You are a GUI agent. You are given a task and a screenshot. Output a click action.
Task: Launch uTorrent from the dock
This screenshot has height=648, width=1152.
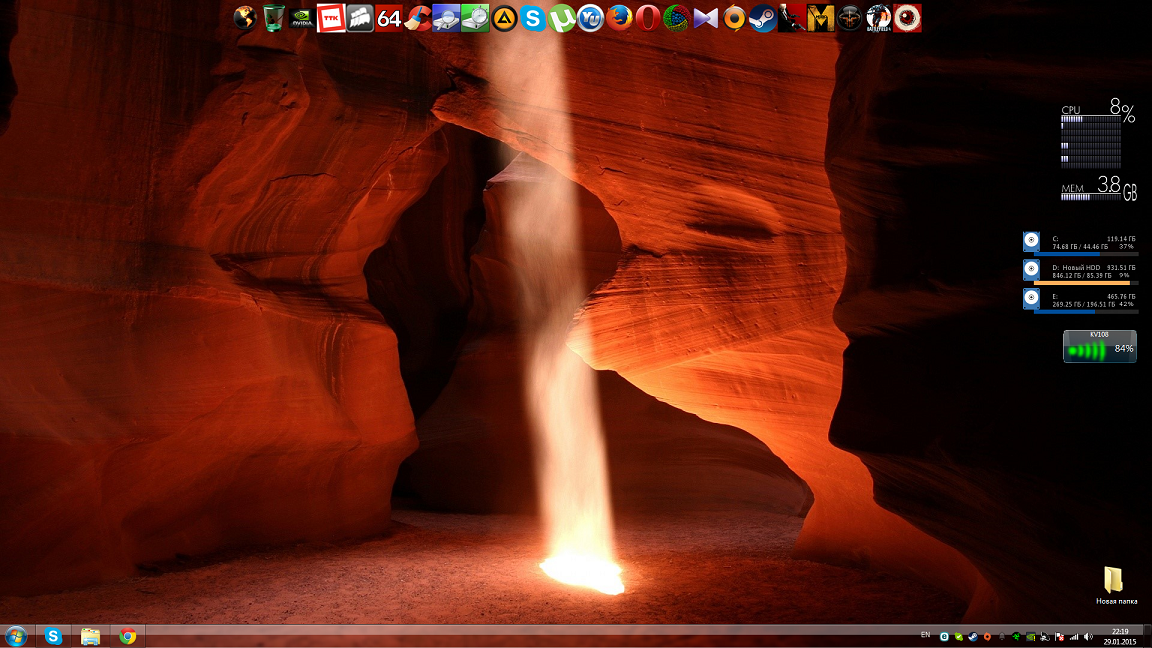[x=563, y=17]
